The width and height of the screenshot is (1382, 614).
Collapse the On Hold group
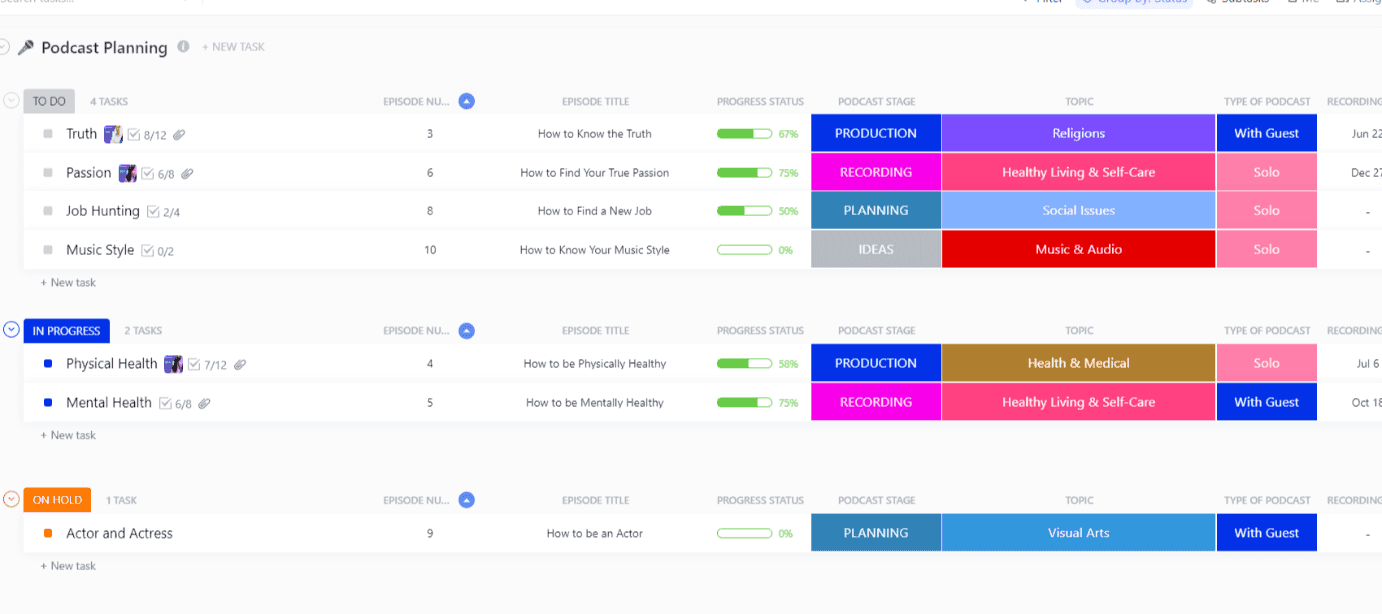pos(12,499)
